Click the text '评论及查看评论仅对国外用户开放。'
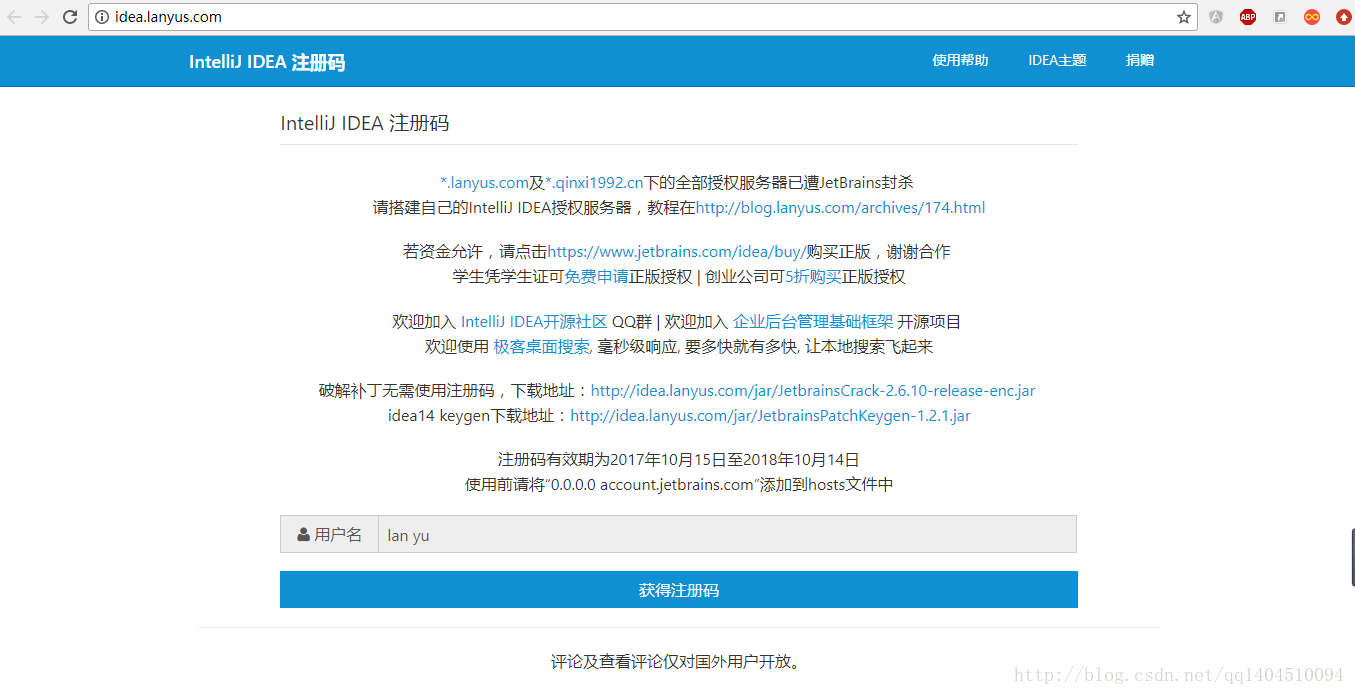This screenshot has width=1355, height=695. click(679, 662)
